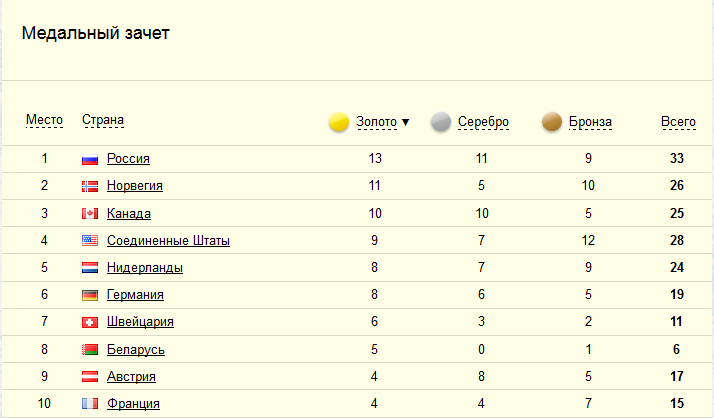Click the bronze medal icon

pos(552,122)
